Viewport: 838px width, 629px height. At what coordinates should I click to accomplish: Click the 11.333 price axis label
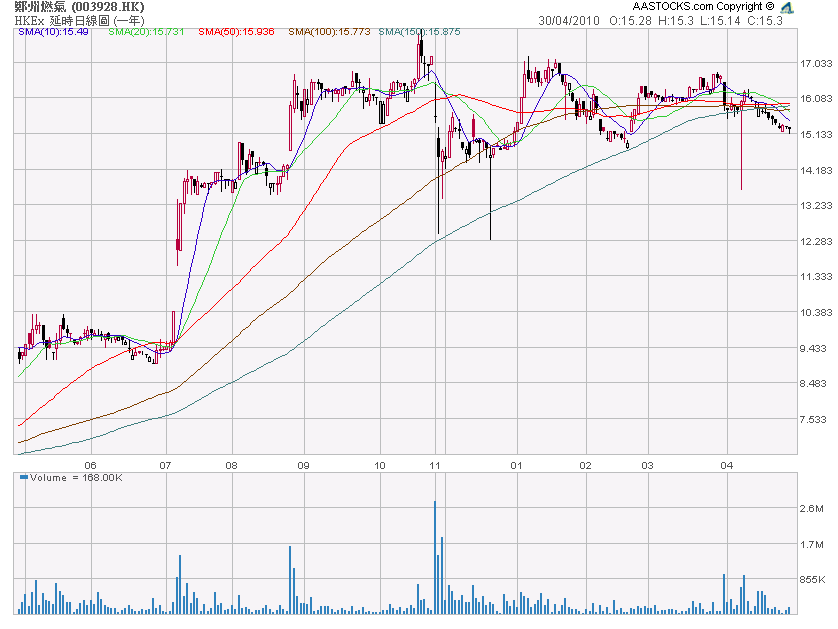(x=816, y=276)
